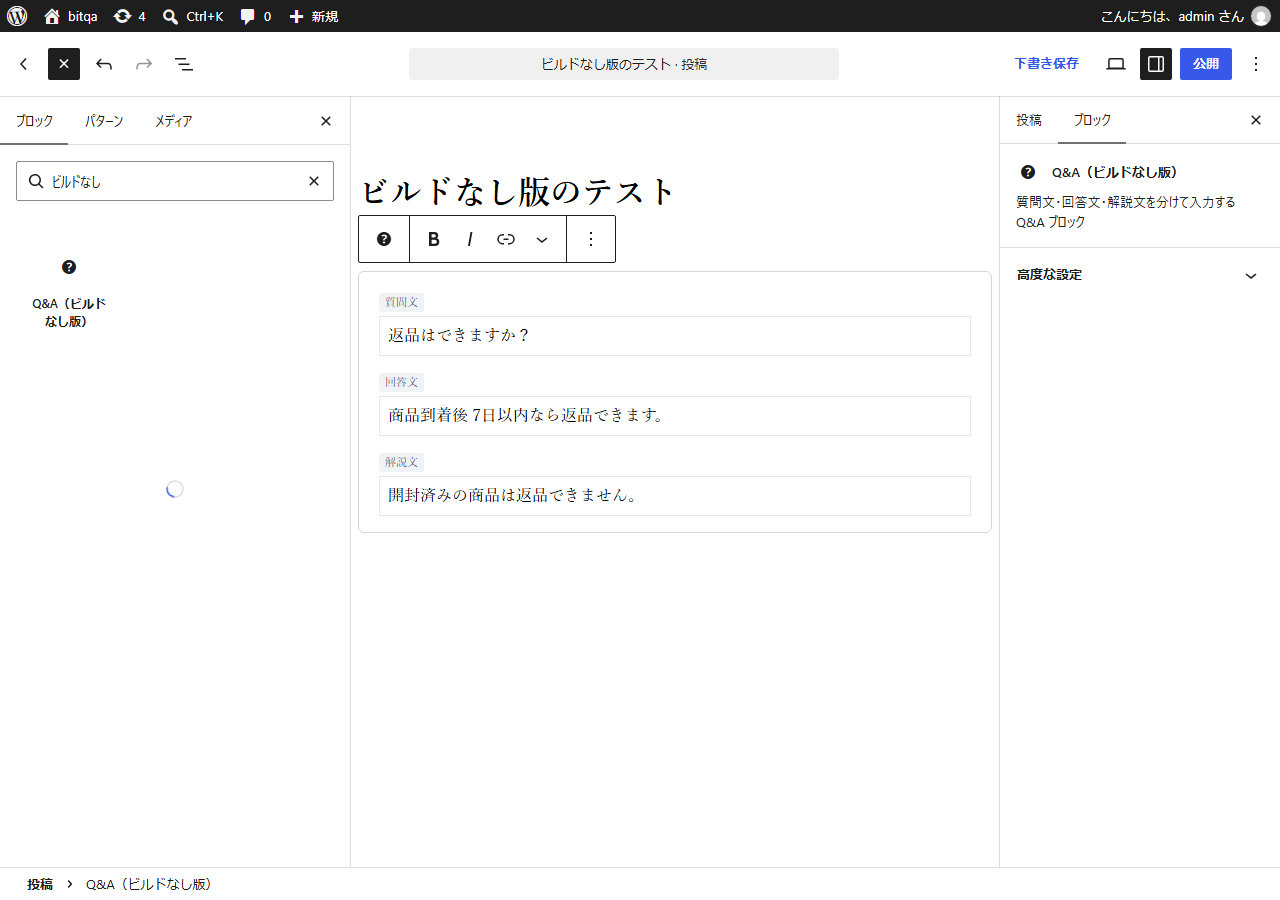Close the inserter panel with X
The width and height of the screenshot is (1280, 900).
click(x=326, y=121)
